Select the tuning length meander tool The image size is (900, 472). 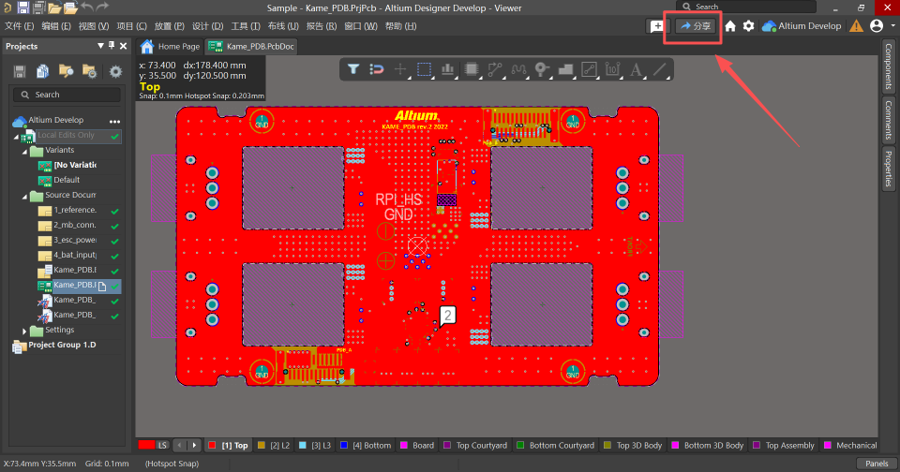coord(518,69)
